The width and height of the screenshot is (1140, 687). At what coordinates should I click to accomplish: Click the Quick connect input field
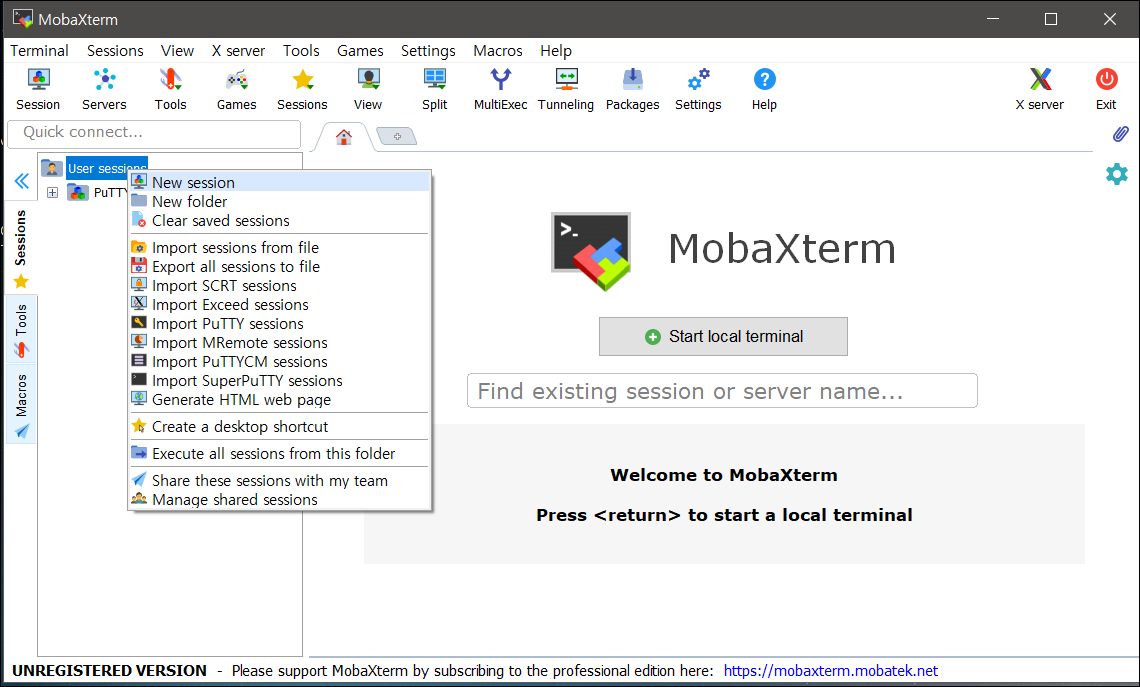pos(154,133)
